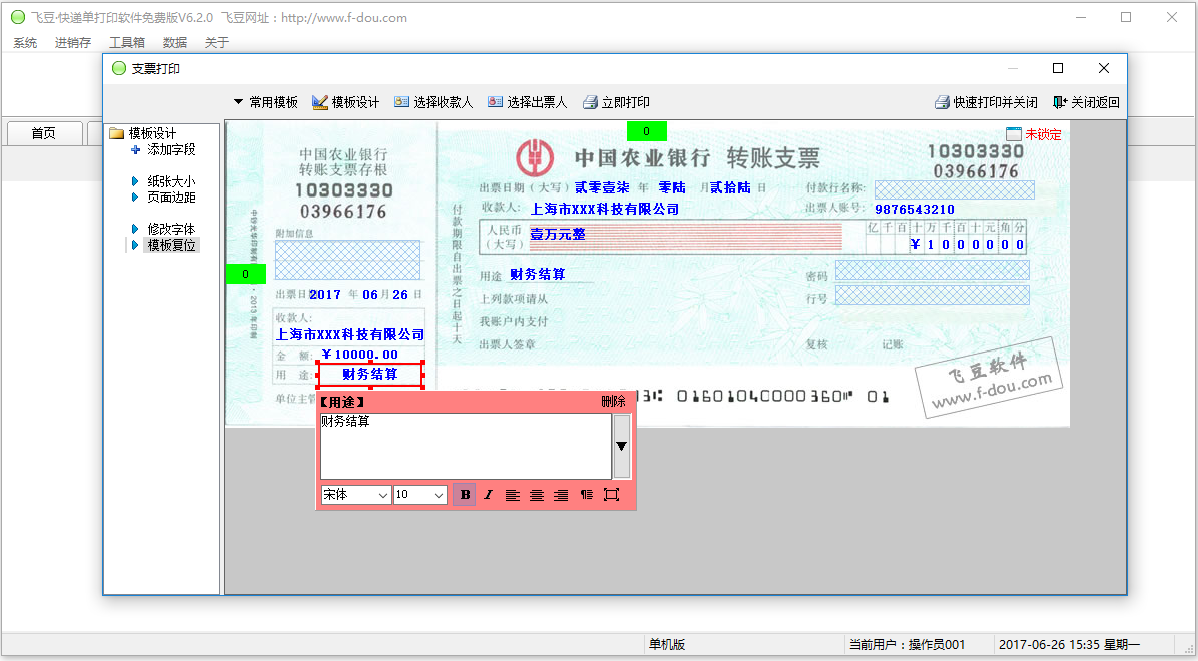Align field text left
1198x661 pixels.
513,495
